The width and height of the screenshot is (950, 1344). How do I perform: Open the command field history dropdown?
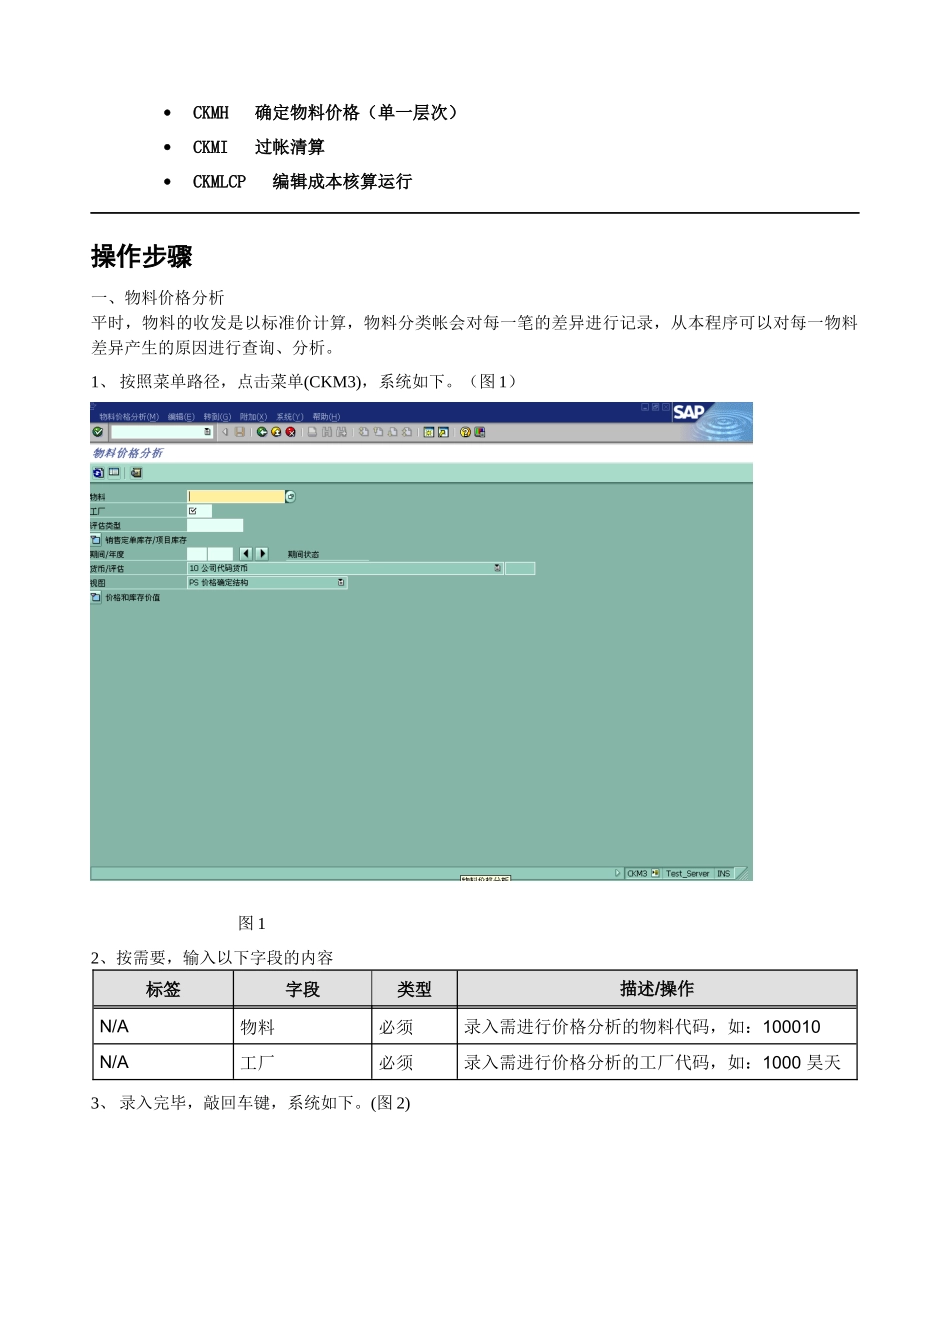pos(207,432)
